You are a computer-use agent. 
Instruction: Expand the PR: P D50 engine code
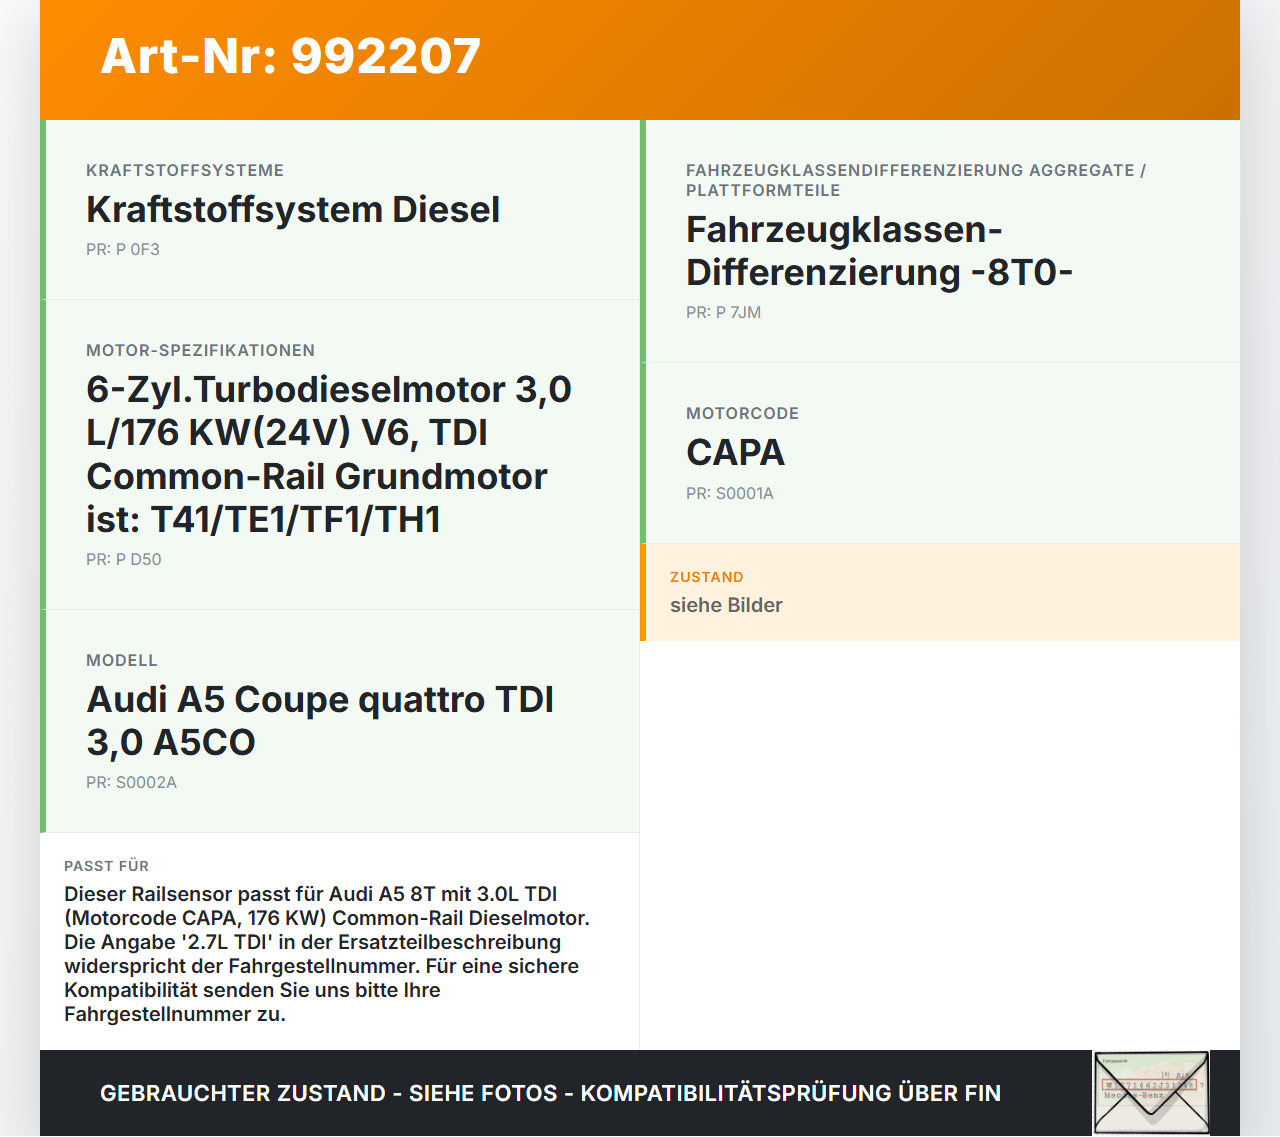tap(123, 559)
